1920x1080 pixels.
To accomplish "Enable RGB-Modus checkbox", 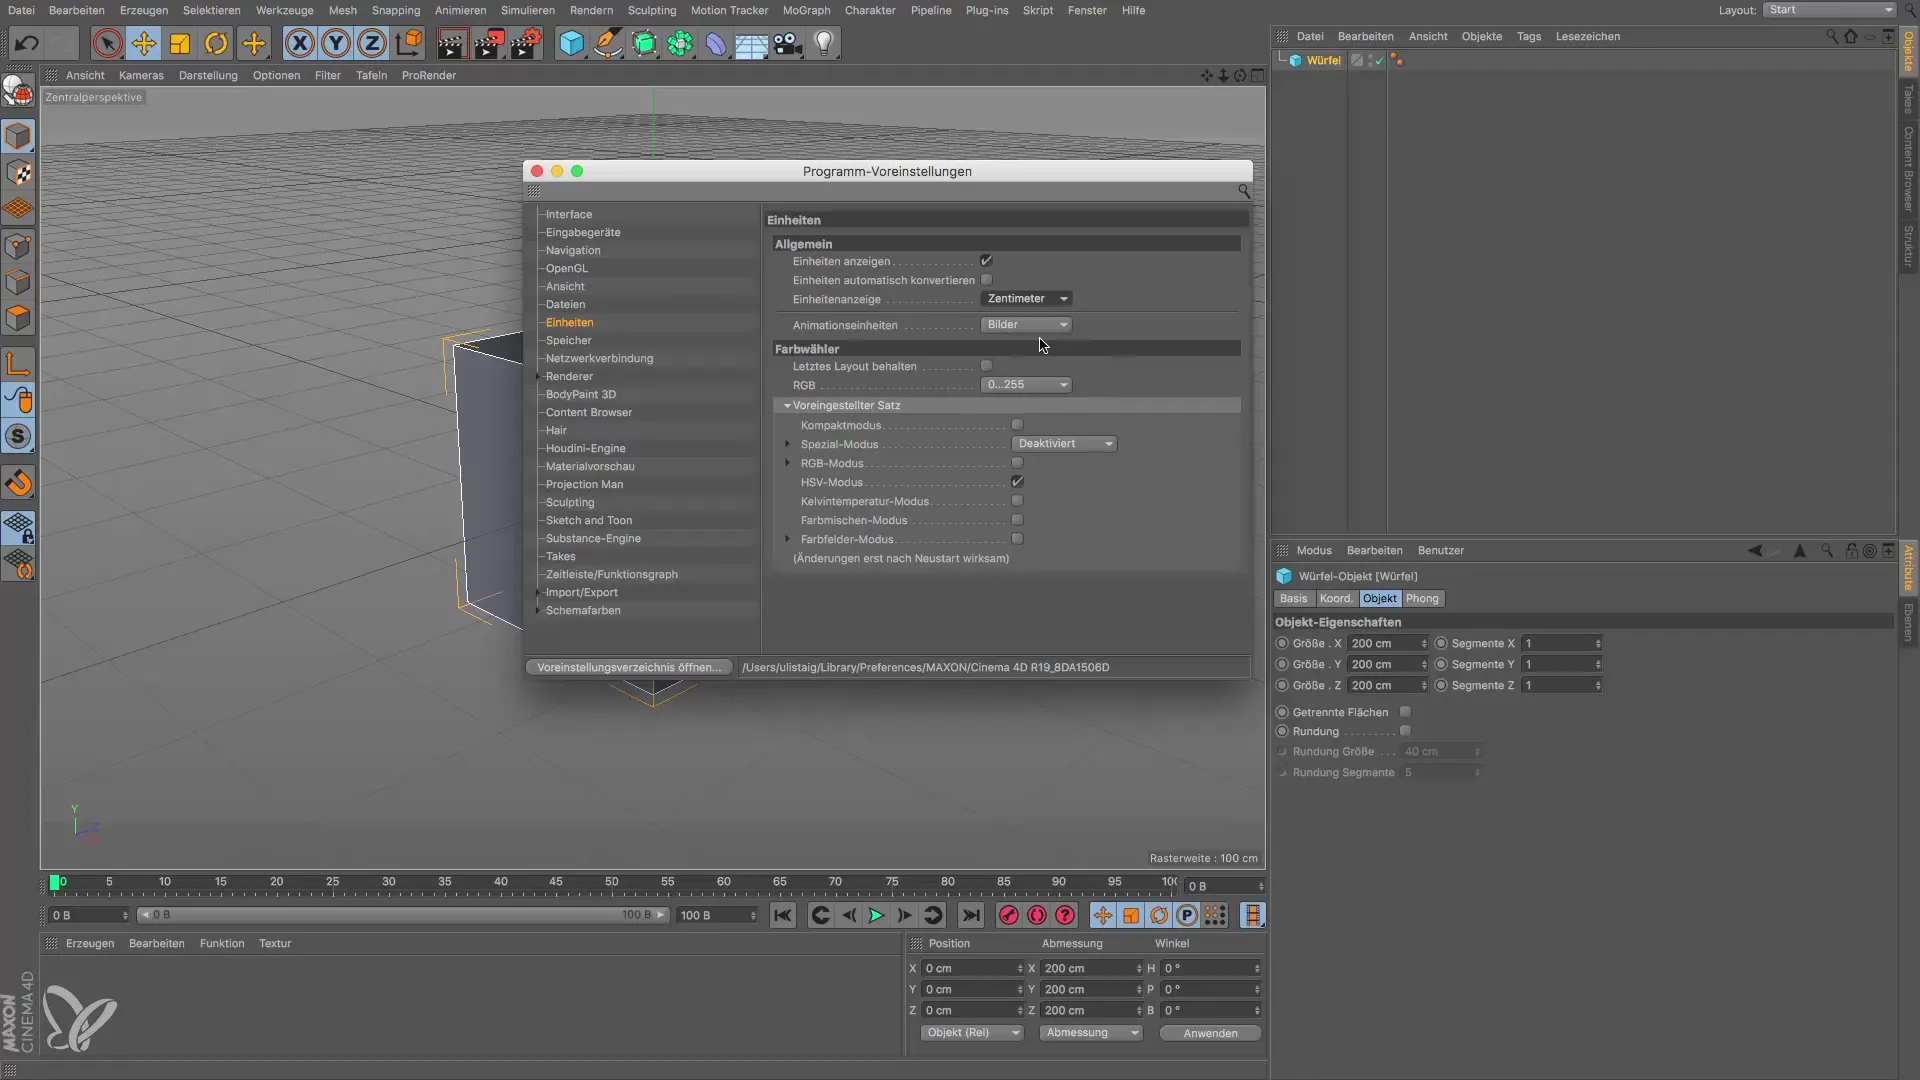I will [1017, 463].
